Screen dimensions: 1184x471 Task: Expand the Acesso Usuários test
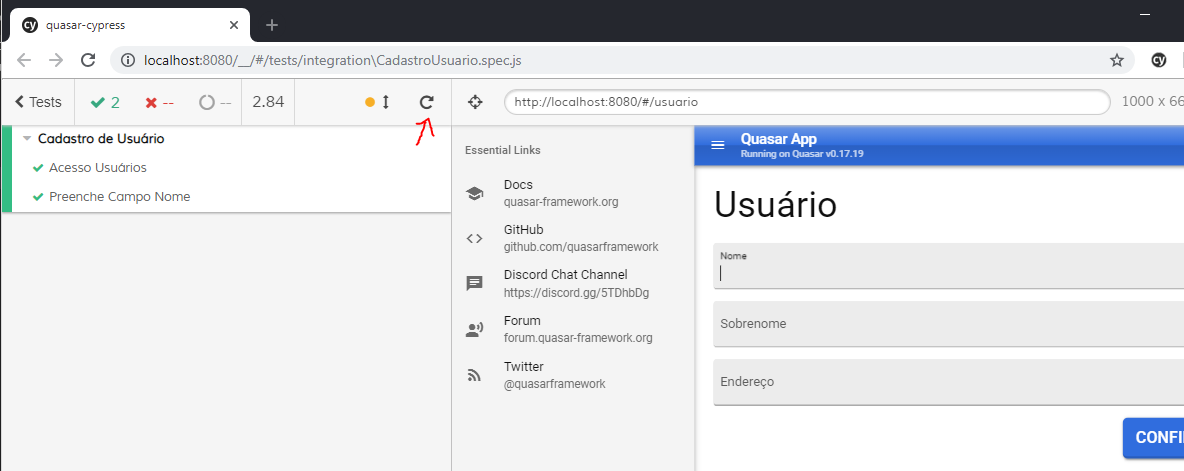tap(97, 168)
